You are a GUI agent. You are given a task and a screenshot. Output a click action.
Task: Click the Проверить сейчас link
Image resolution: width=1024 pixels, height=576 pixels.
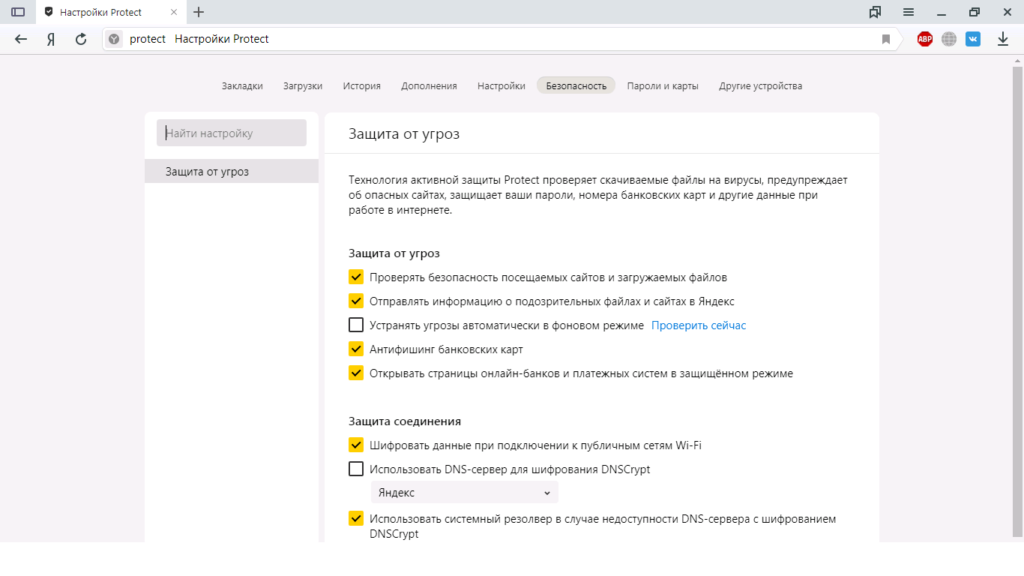click(x=698, y=325)
